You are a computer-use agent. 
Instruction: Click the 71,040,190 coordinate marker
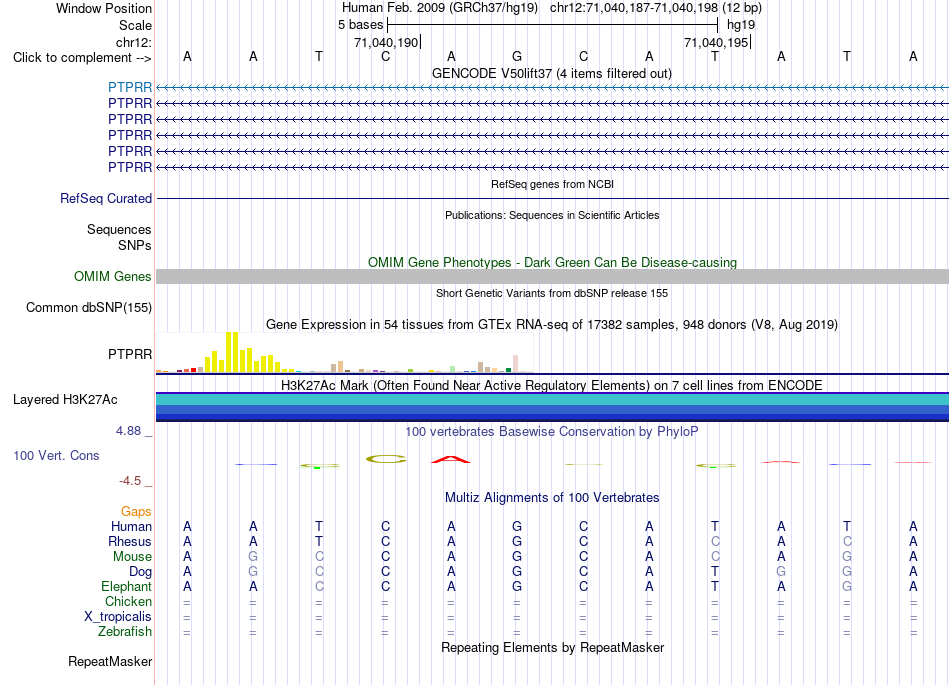[386, 42]
